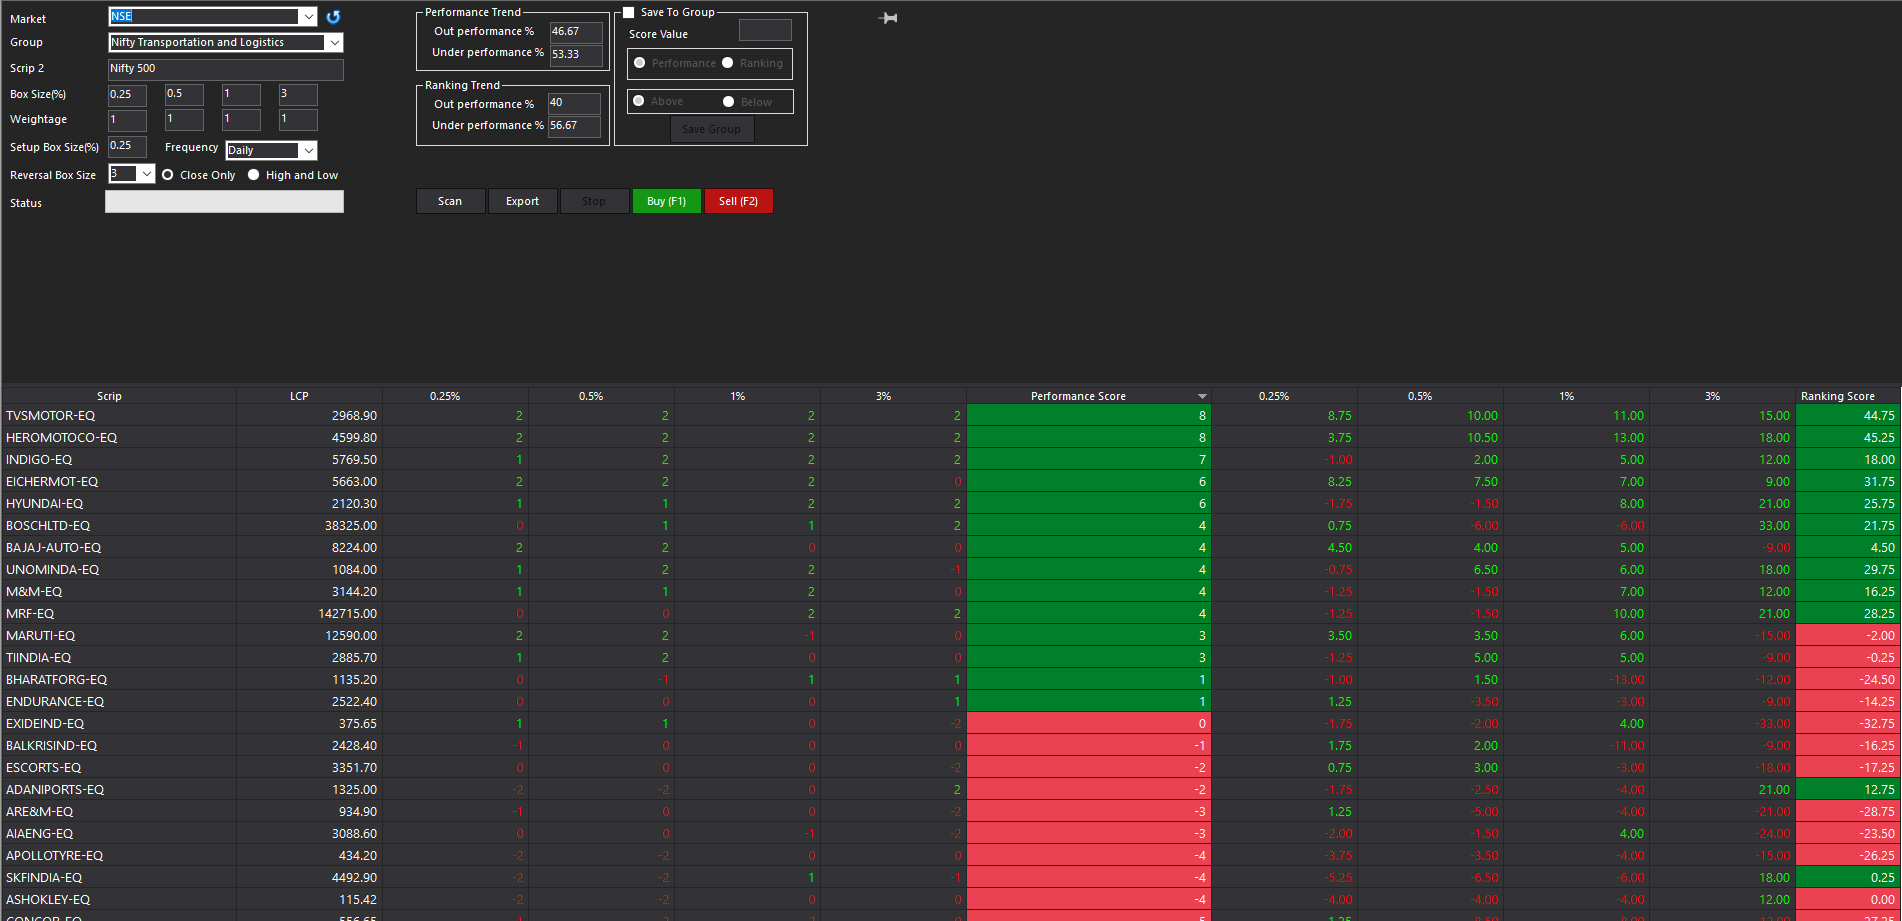
Task: Click Ranking Trend Out performance value 40
Action: point(574,103)
